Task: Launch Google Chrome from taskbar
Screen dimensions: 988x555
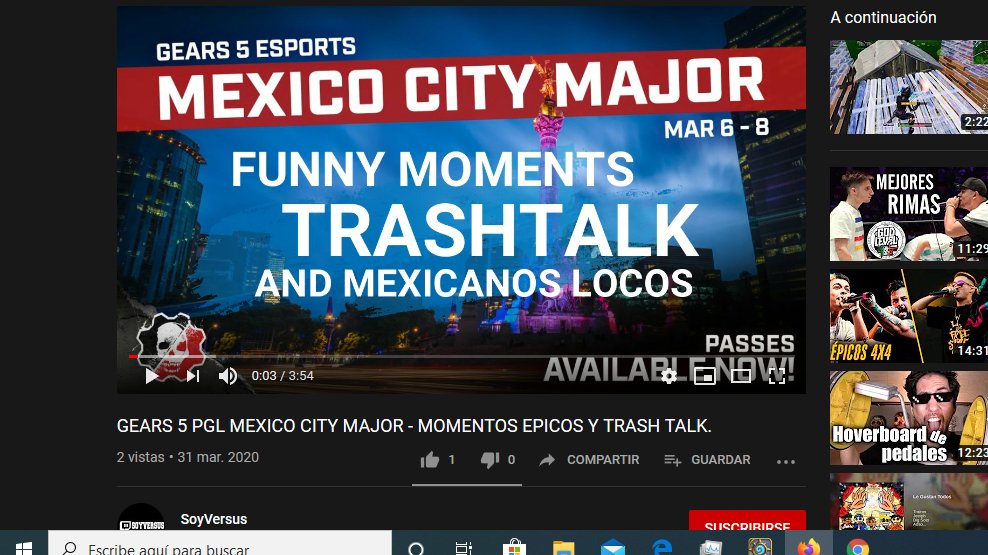Action: click(858, 548)
